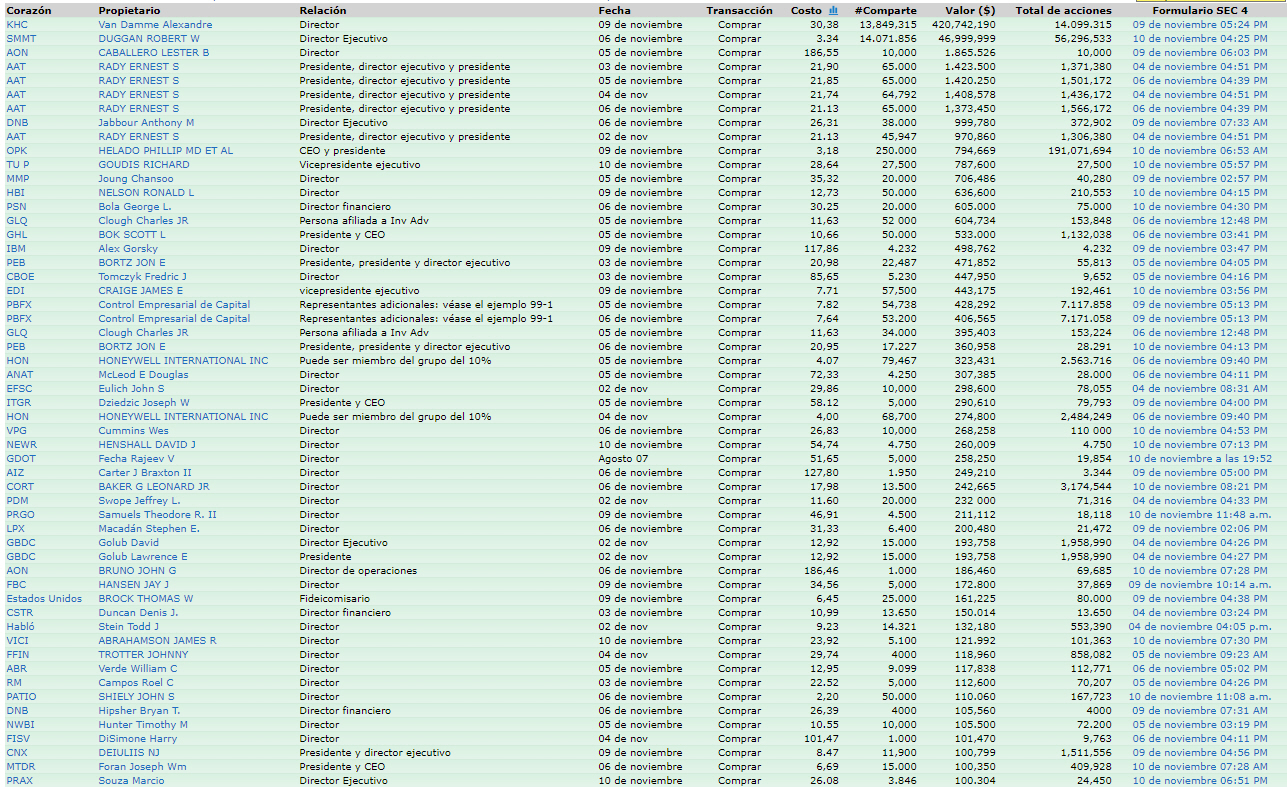Open the CBOE ticker link

(x=20, y=276)
